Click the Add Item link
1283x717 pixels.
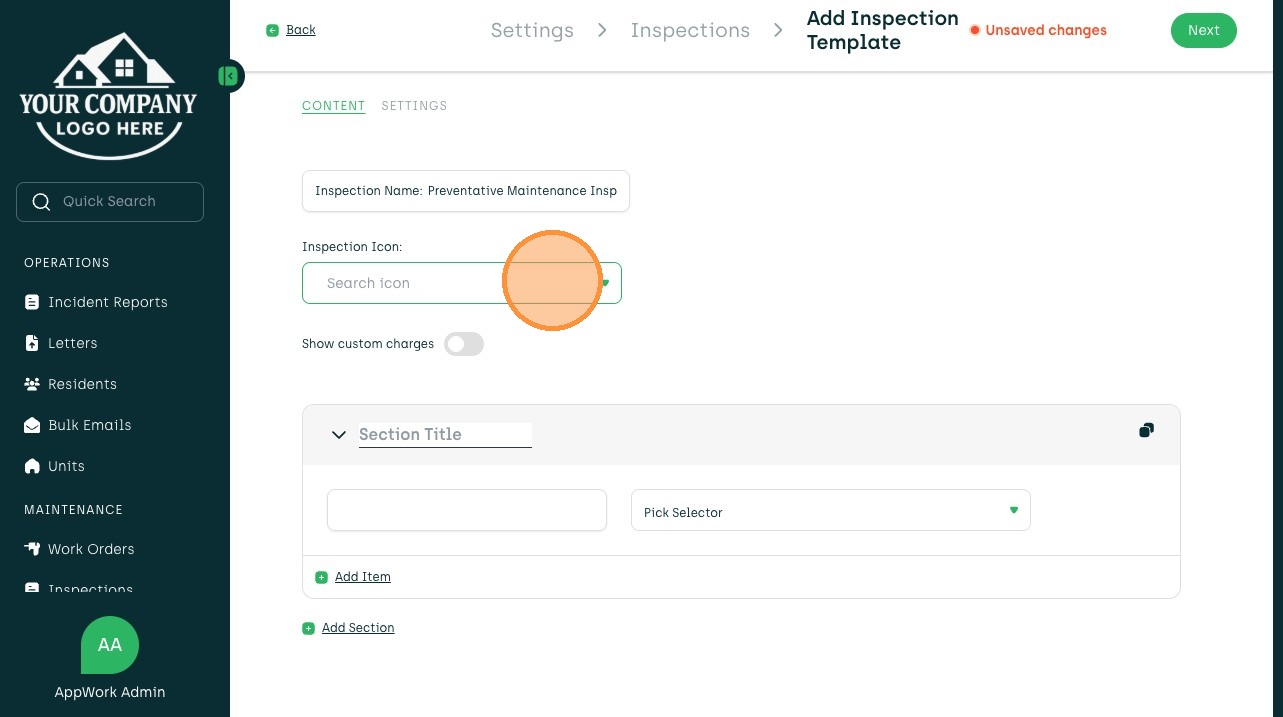[x=362, y=577]
